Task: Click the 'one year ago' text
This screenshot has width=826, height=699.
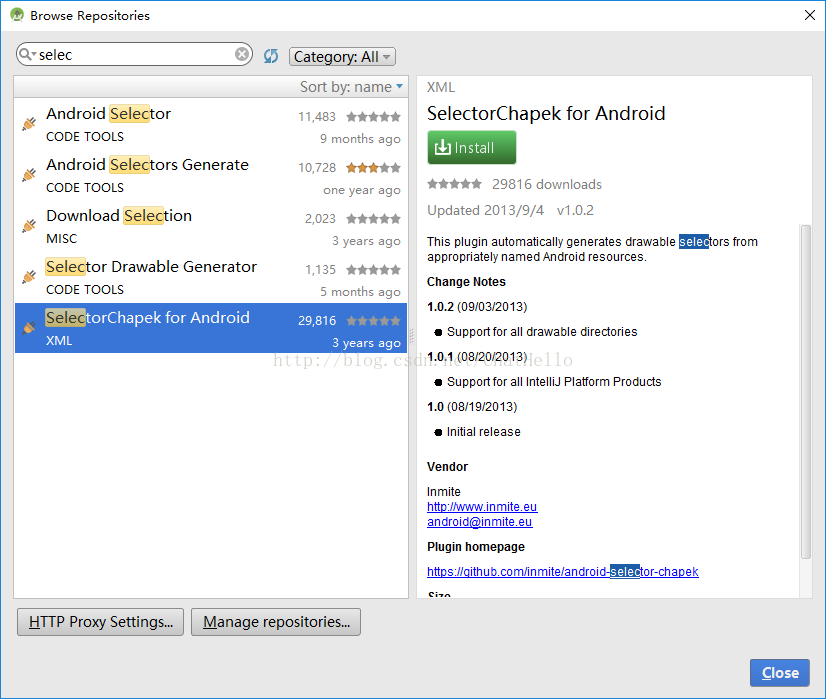Action: 362,190
